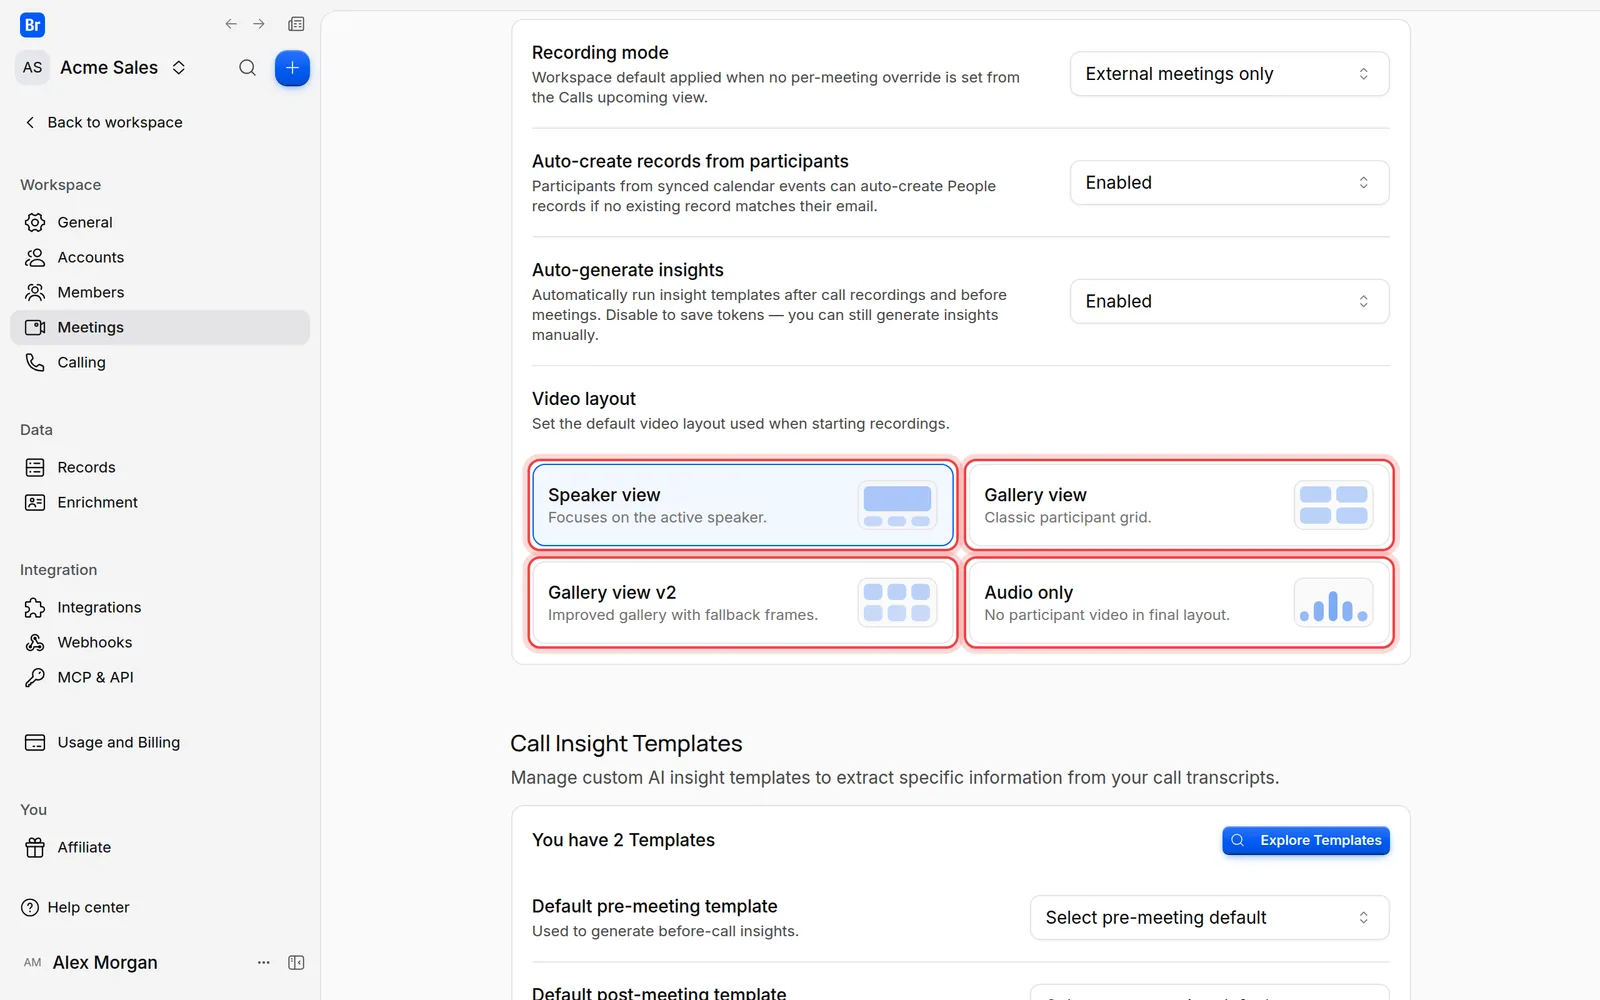Go forward with the right arrow icon
This screenshot has height=1000, width=1600.
click(259, 24)
